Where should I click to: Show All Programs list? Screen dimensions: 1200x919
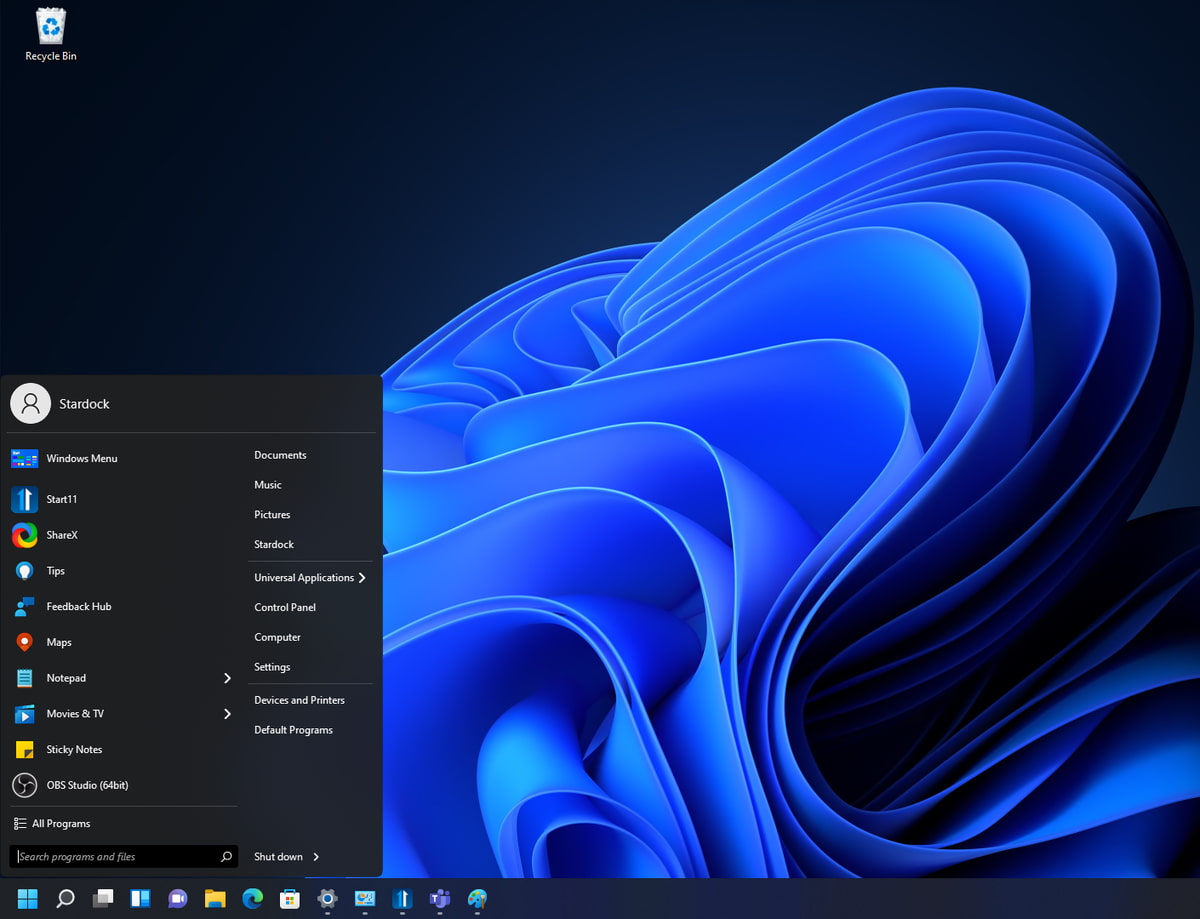pyautogui.click(x=52, y=824)
